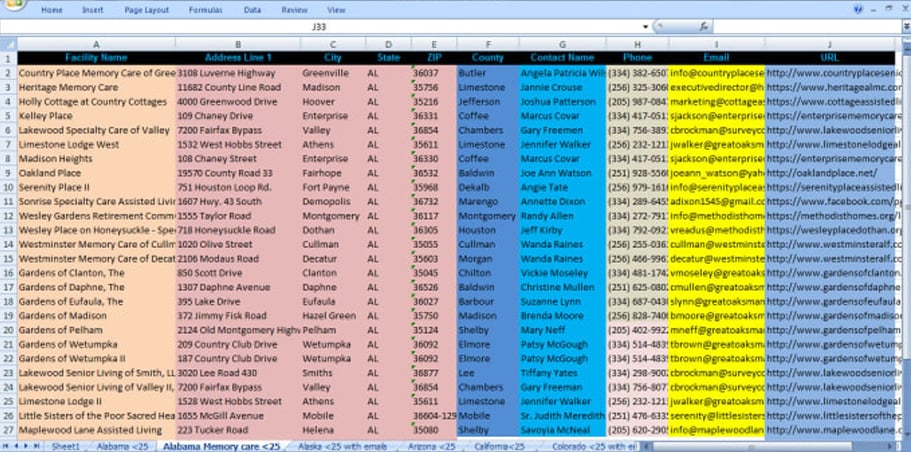Open the Formulas ribbon tab
The height and width of the screenshot is (452, 911).
205,10
